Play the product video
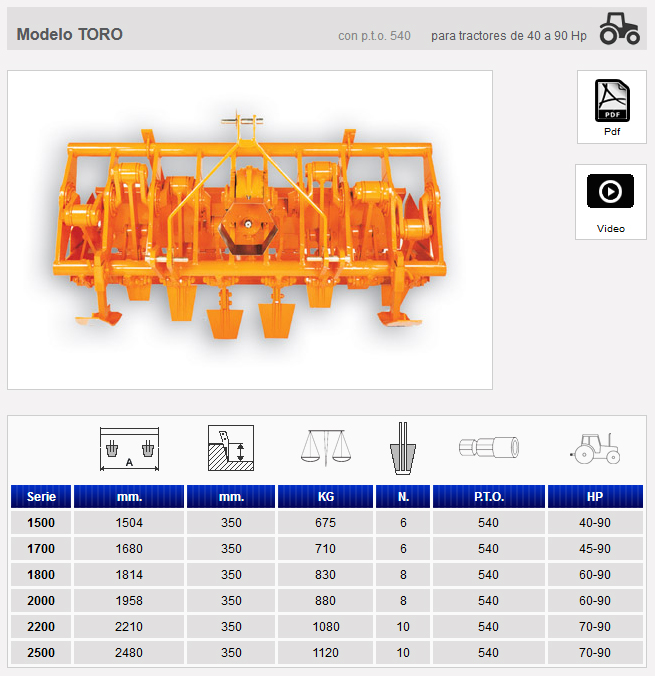655x676 pixels. coord(610,191)
